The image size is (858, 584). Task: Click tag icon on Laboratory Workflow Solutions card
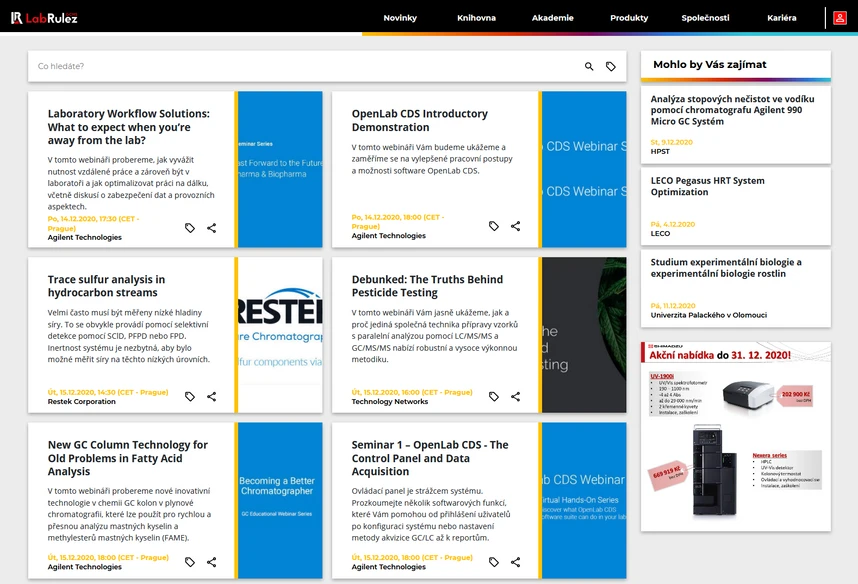click(190, 228)
